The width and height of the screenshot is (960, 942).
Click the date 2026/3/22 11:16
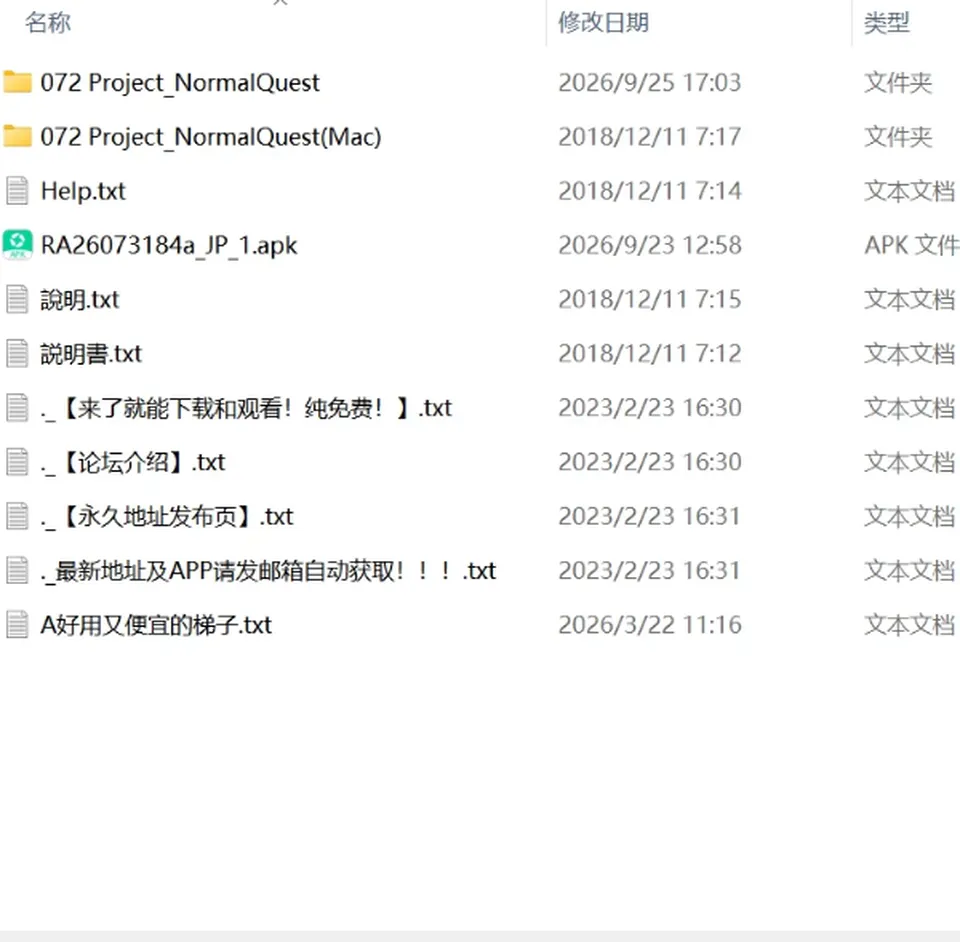point(650,625)
